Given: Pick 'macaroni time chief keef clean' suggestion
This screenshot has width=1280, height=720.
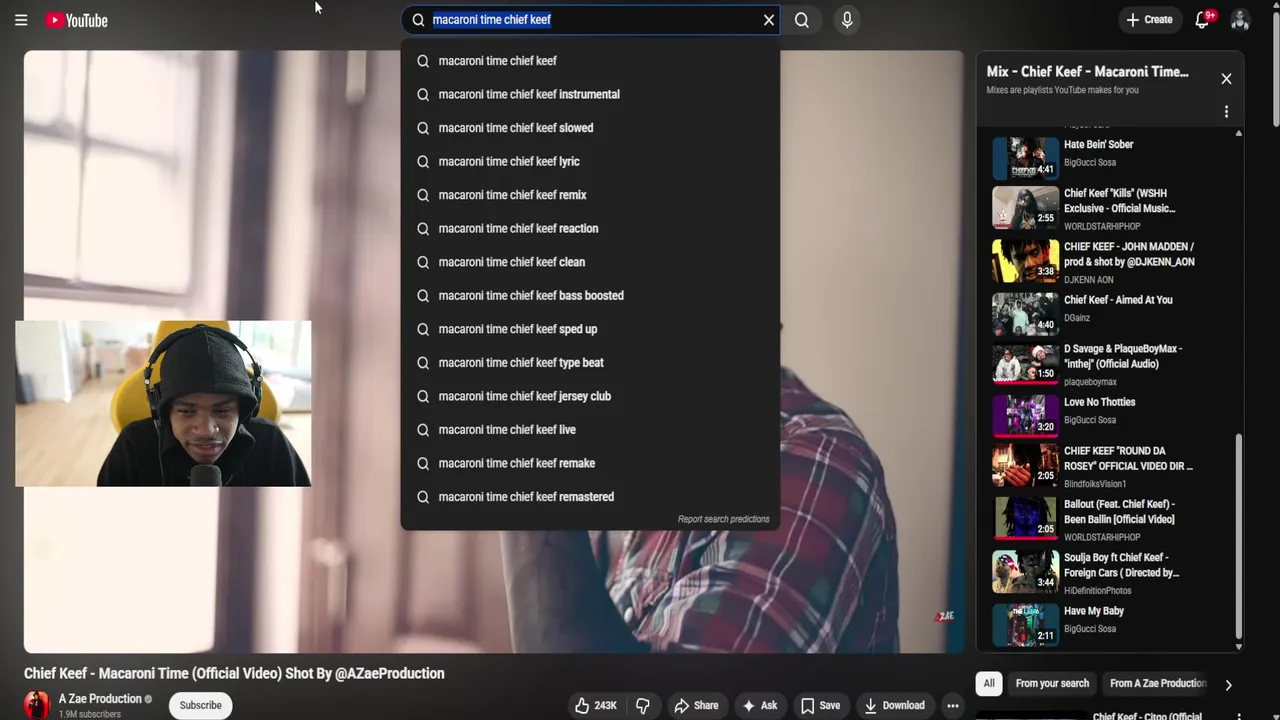Looking at the screenshot, I should point(590,262).
